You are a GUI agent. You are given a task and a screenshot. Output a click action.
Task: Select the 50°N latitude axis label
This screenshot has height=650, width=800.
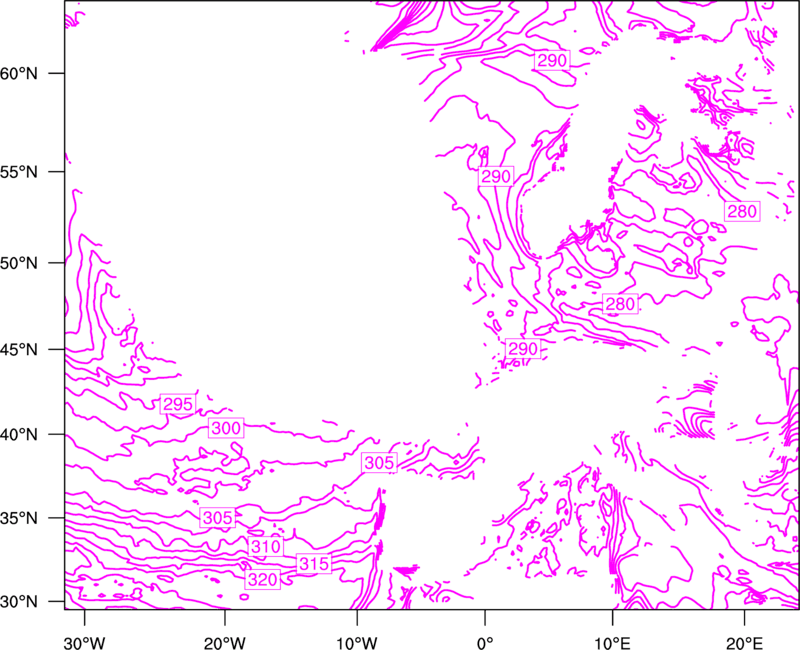point(19,263)
